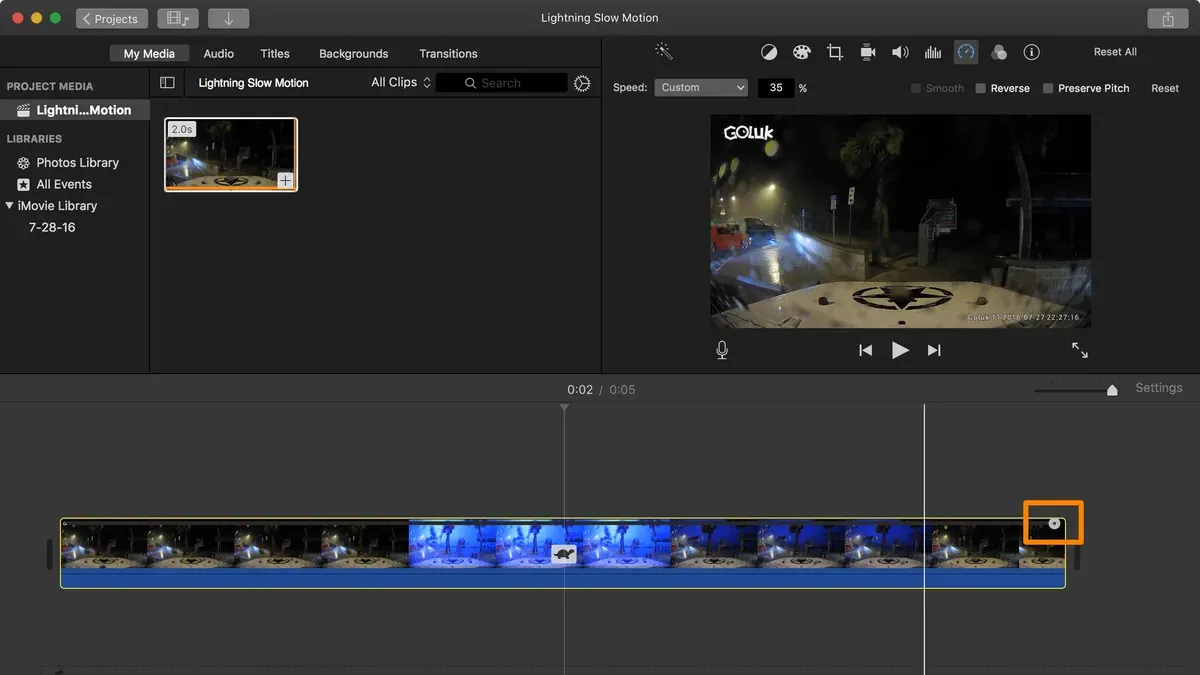Image resolution: width=1200 pixels, height=675 pixels.
Task: Play the video in viewer
Action: [x=900, y=350]
